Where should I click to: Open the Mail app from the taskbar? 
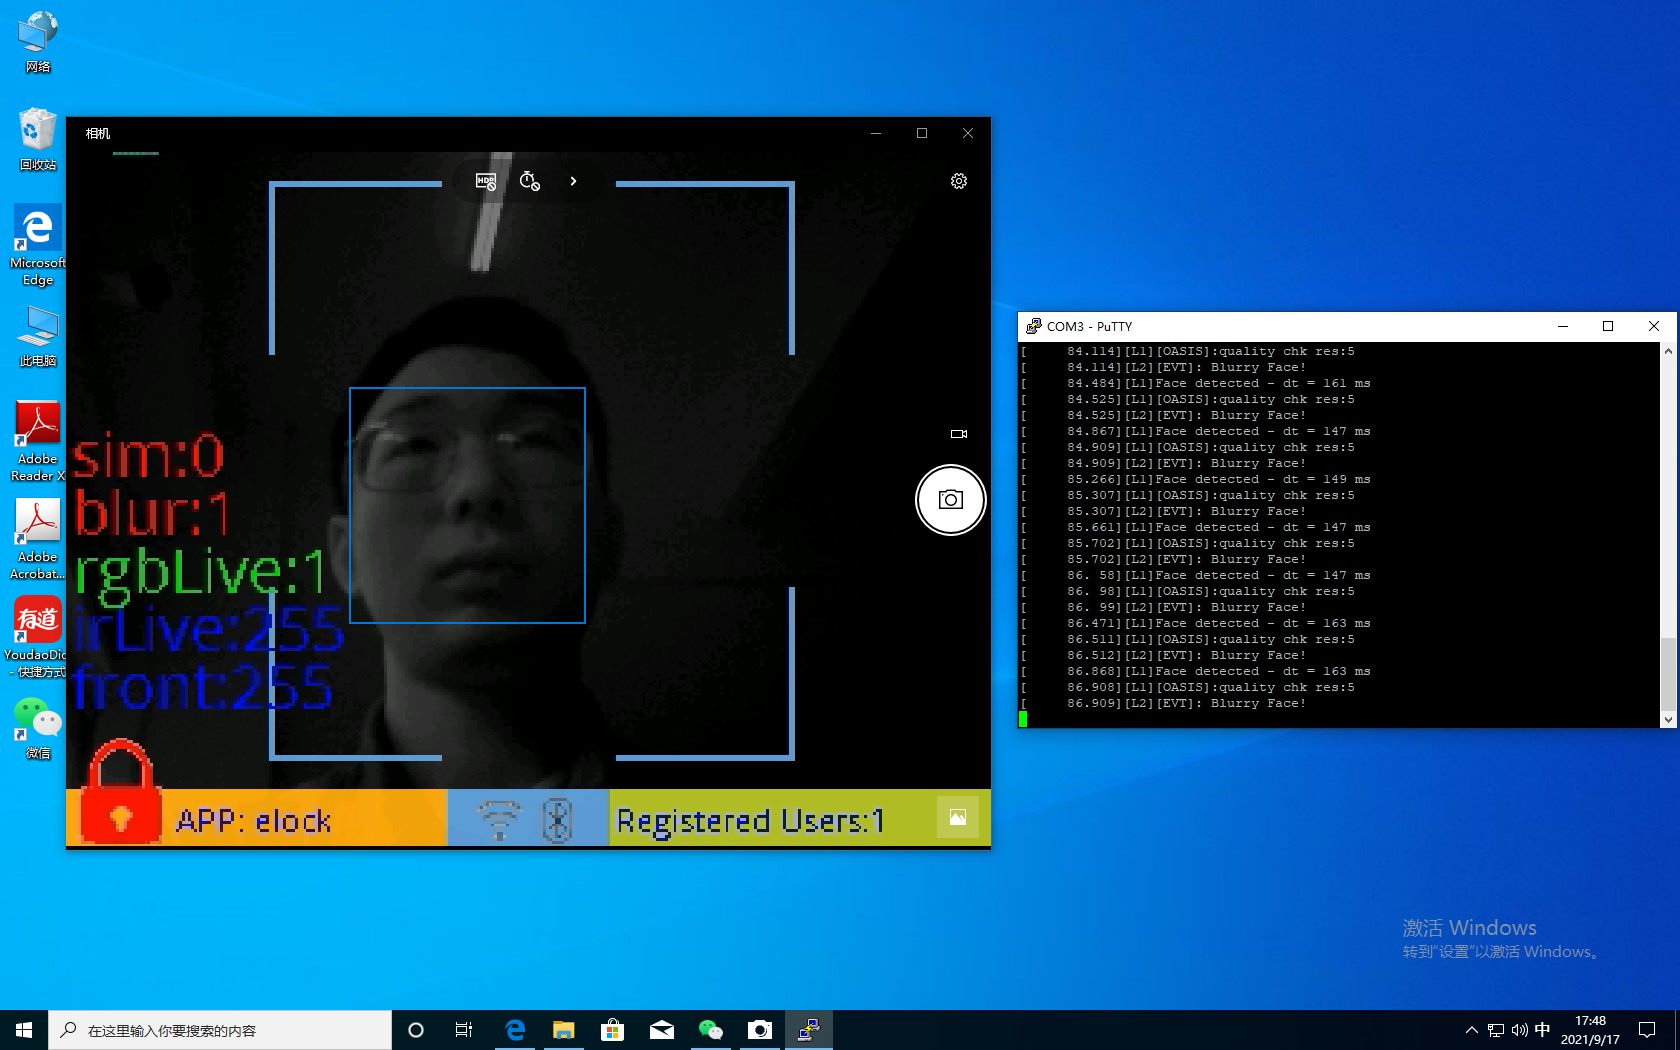coord(662,1030)
